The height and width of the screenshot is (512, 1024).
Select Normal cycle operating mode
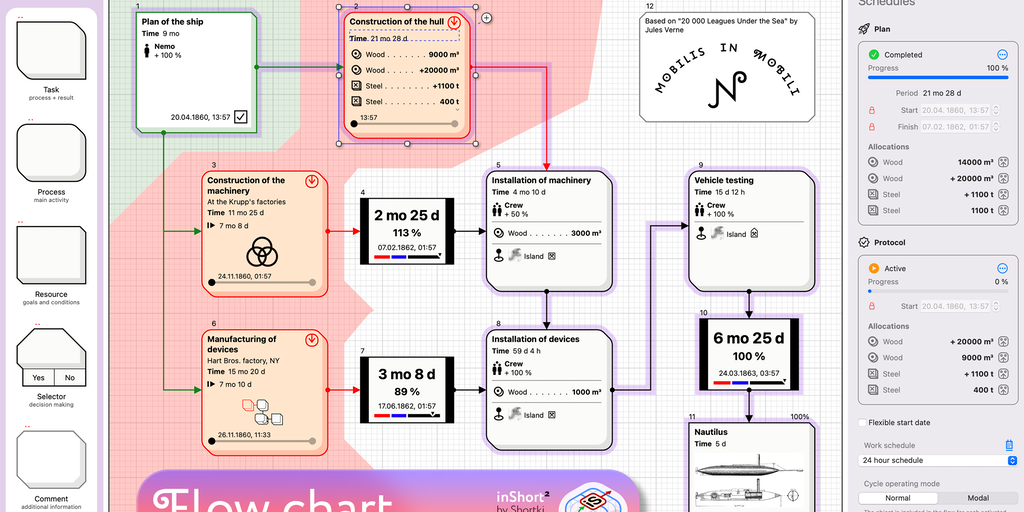897,498
